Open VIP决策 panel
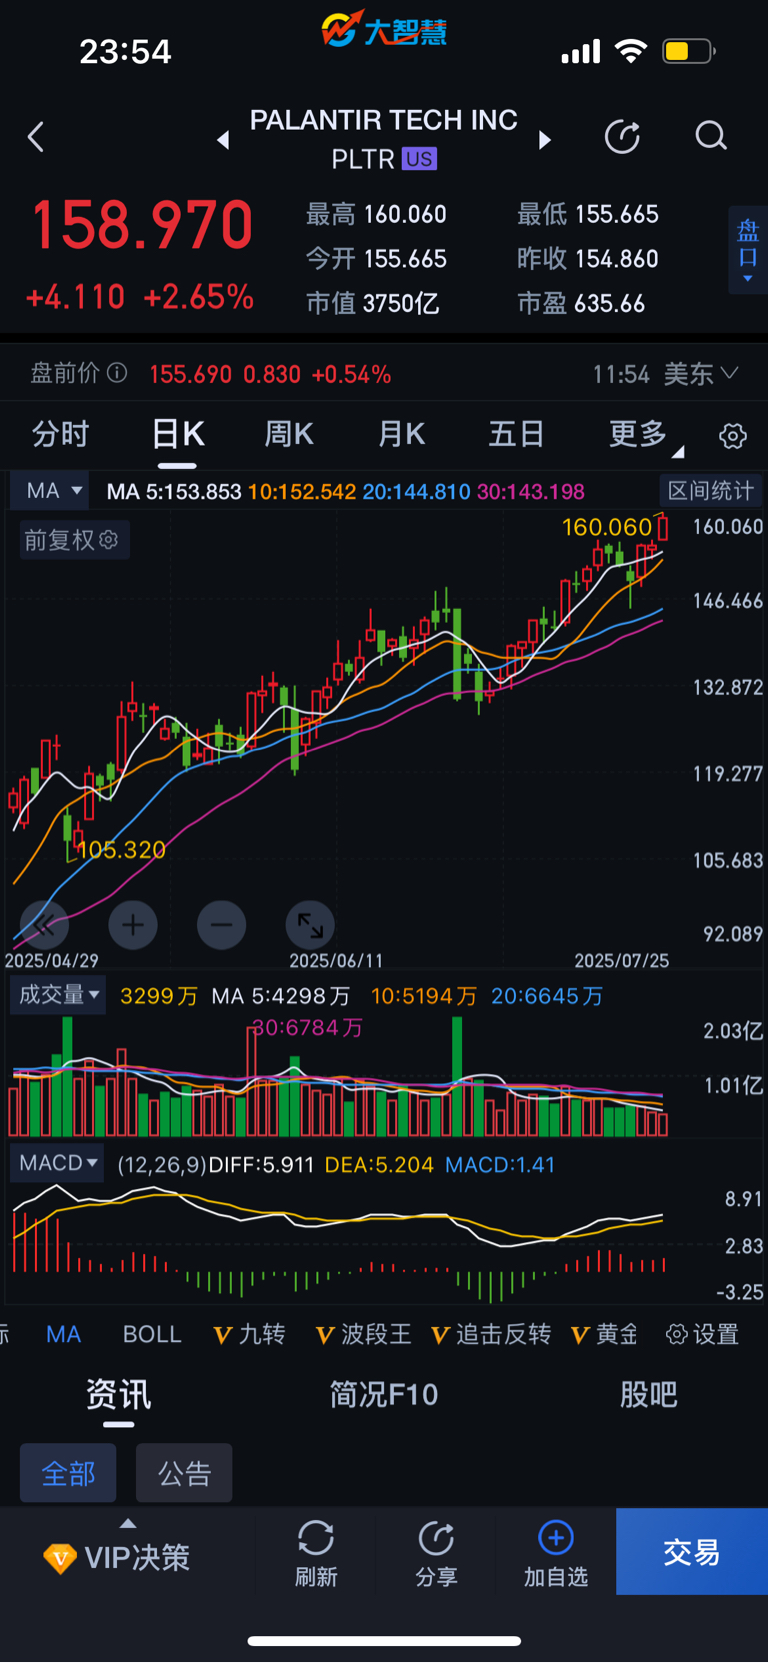 118,1556
